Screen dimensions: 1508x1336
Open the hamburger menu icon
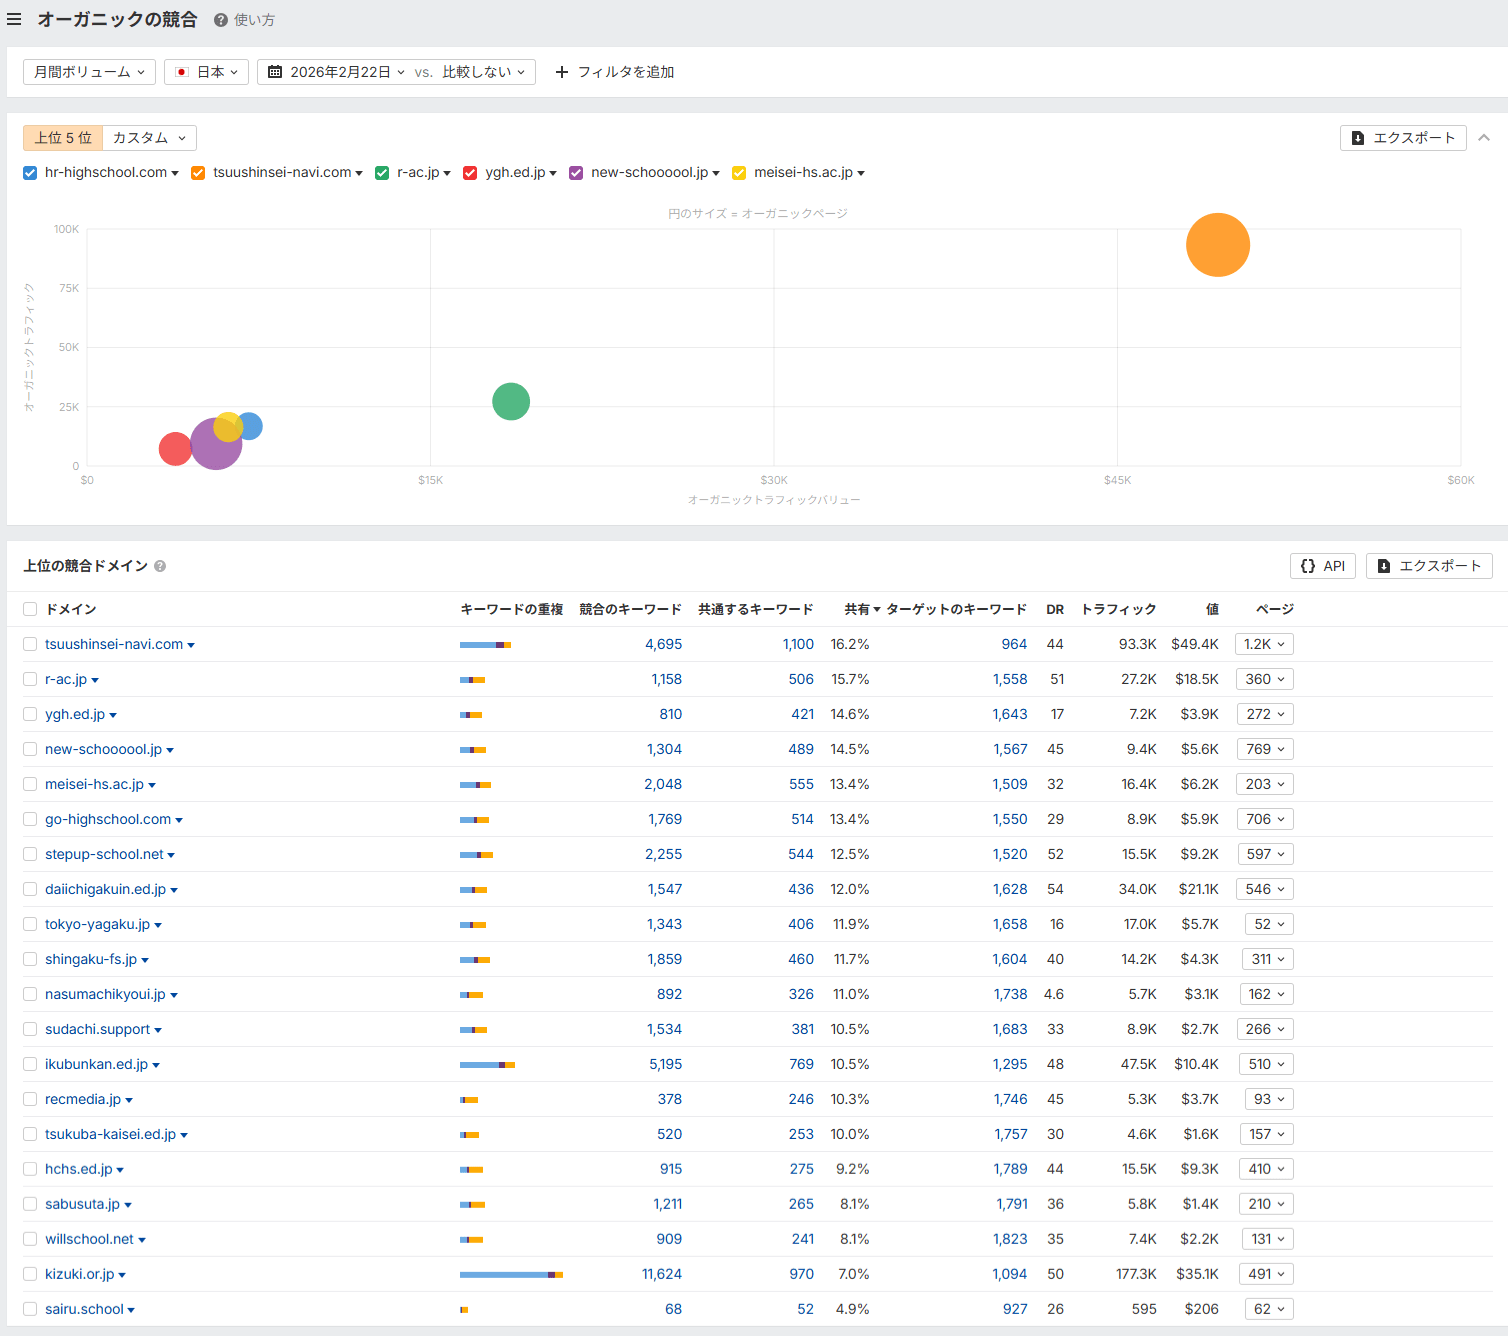14,19
